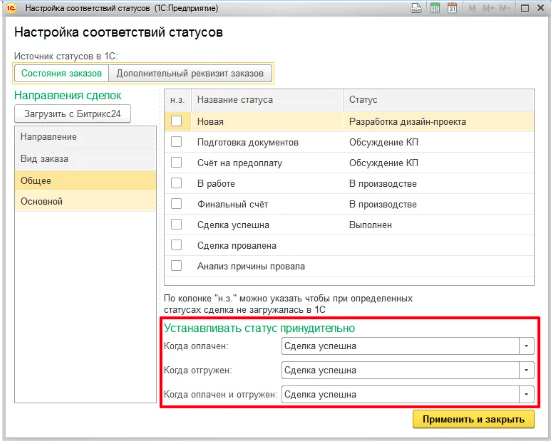Image resolution: width=552 pixels, height=444 pixels.
Task: Select the Основной order type row
Action: (x=86, y=201)
